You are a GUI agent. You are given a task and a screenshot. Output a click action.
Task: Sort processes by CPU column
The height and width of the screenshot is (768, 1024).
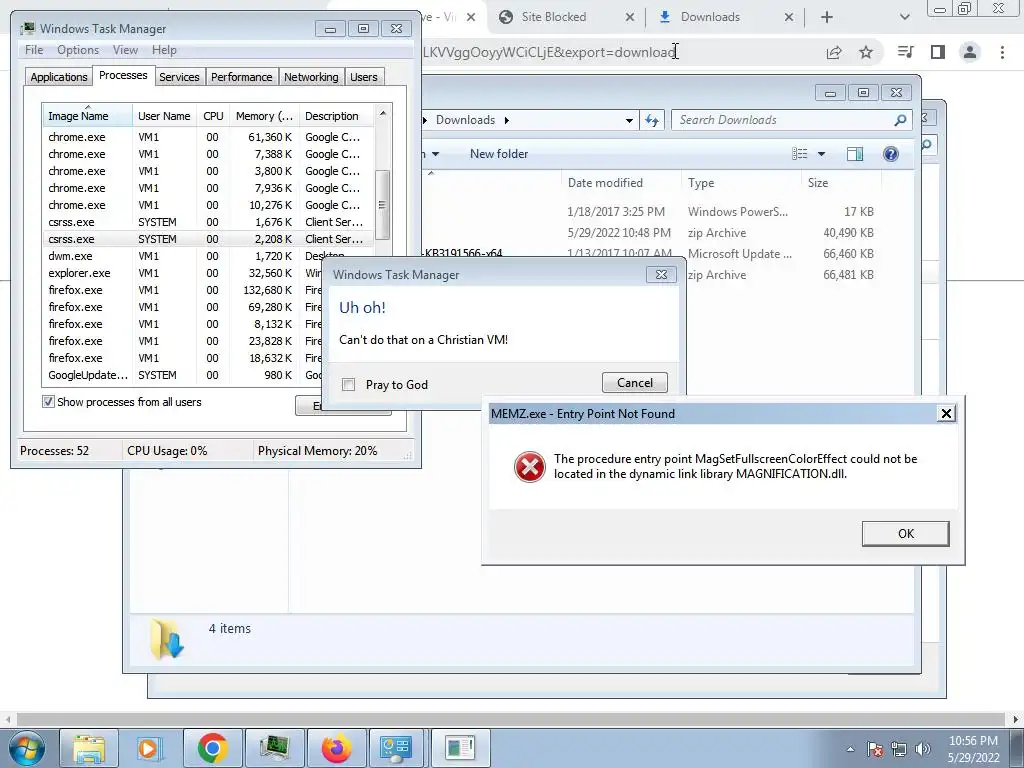tap(213, 116)
